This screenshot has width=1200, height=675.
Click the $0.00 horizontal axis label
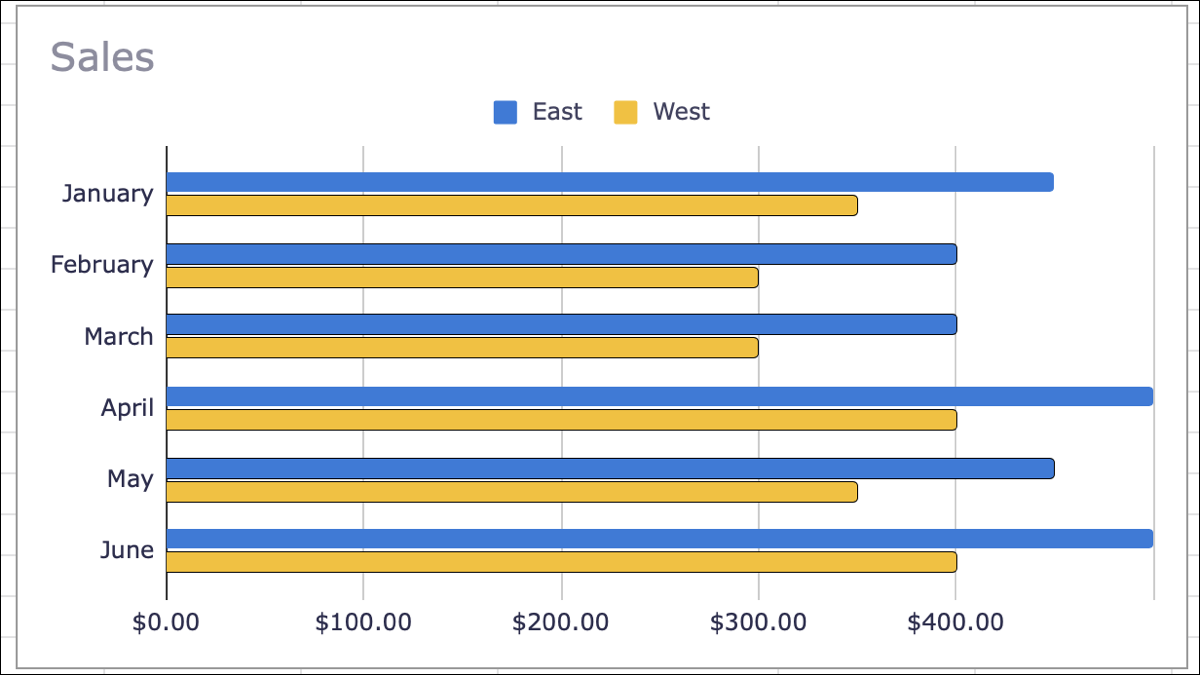pyautogui.click(x=166, y=622)
